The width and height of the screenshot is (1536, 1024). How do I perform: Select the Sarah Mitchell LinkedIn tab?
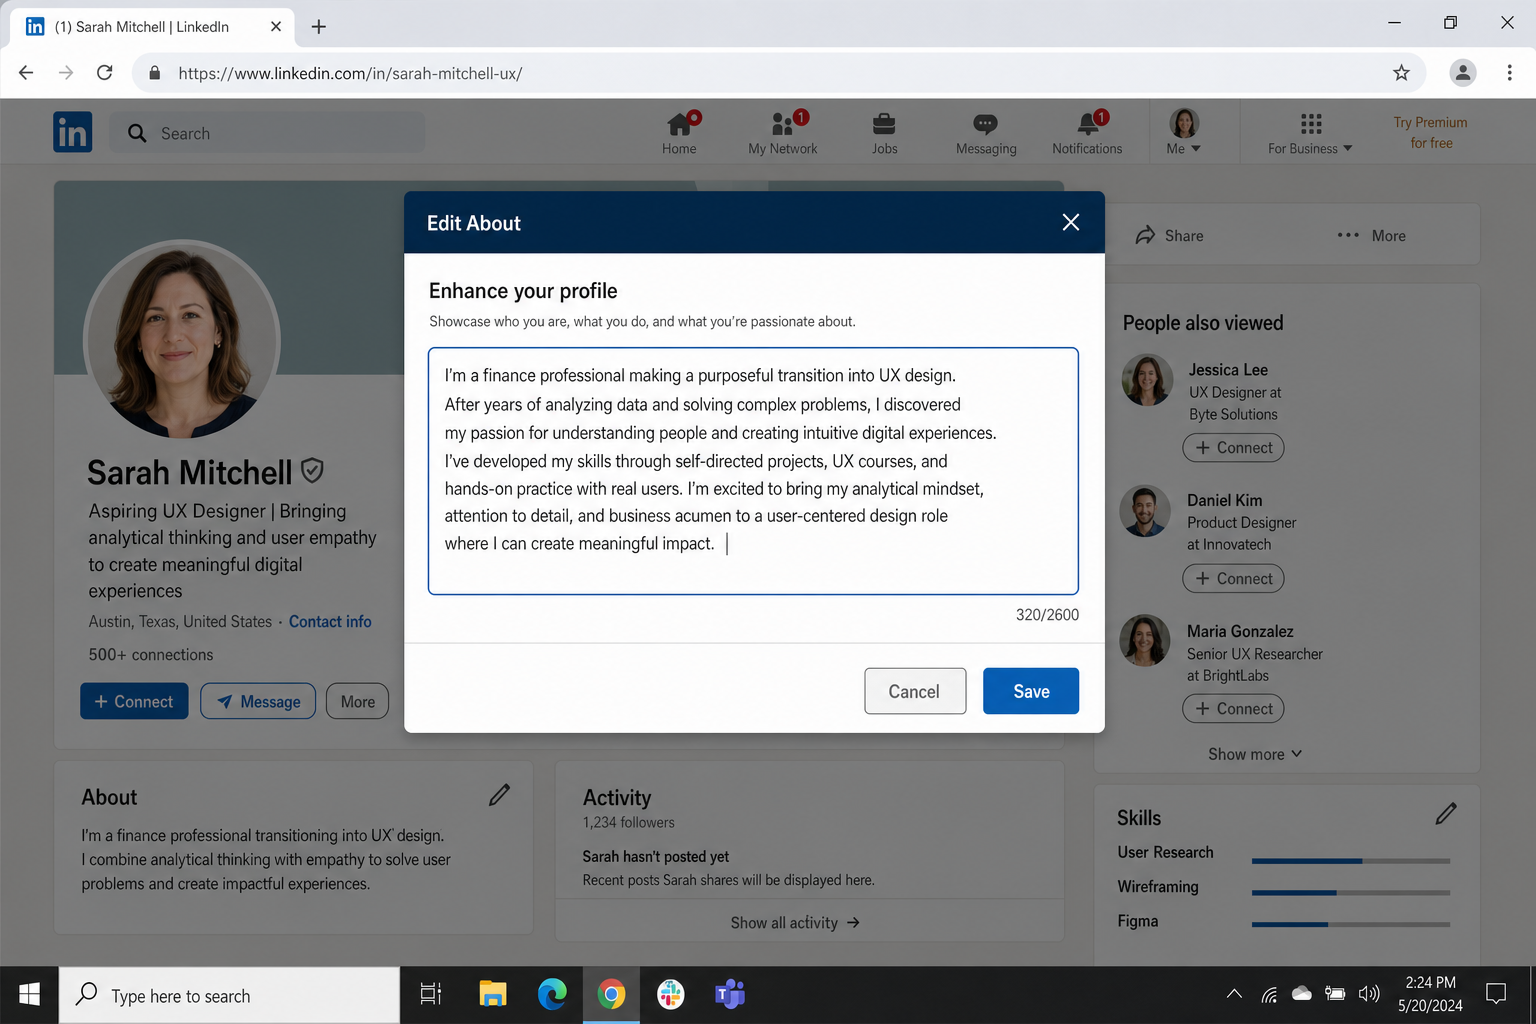click(x=152, y=27)
